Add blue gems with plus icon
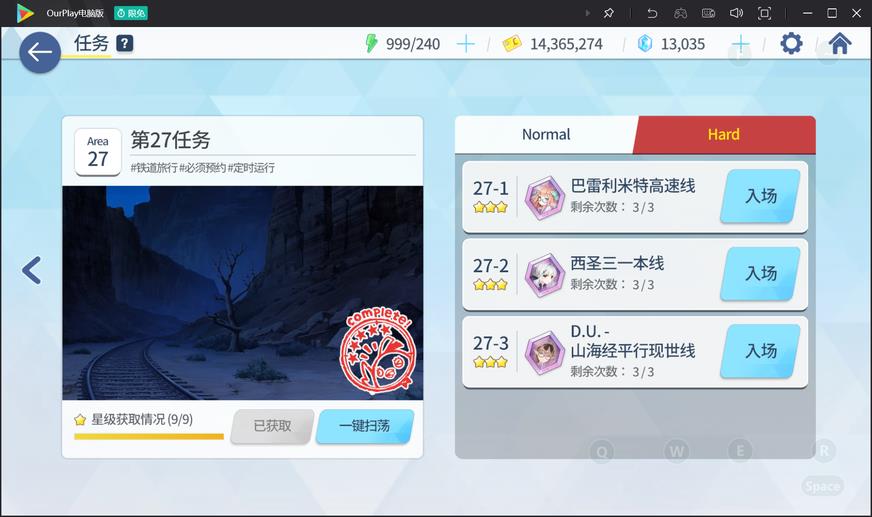The image size is (872, 517). click(740, 43)
